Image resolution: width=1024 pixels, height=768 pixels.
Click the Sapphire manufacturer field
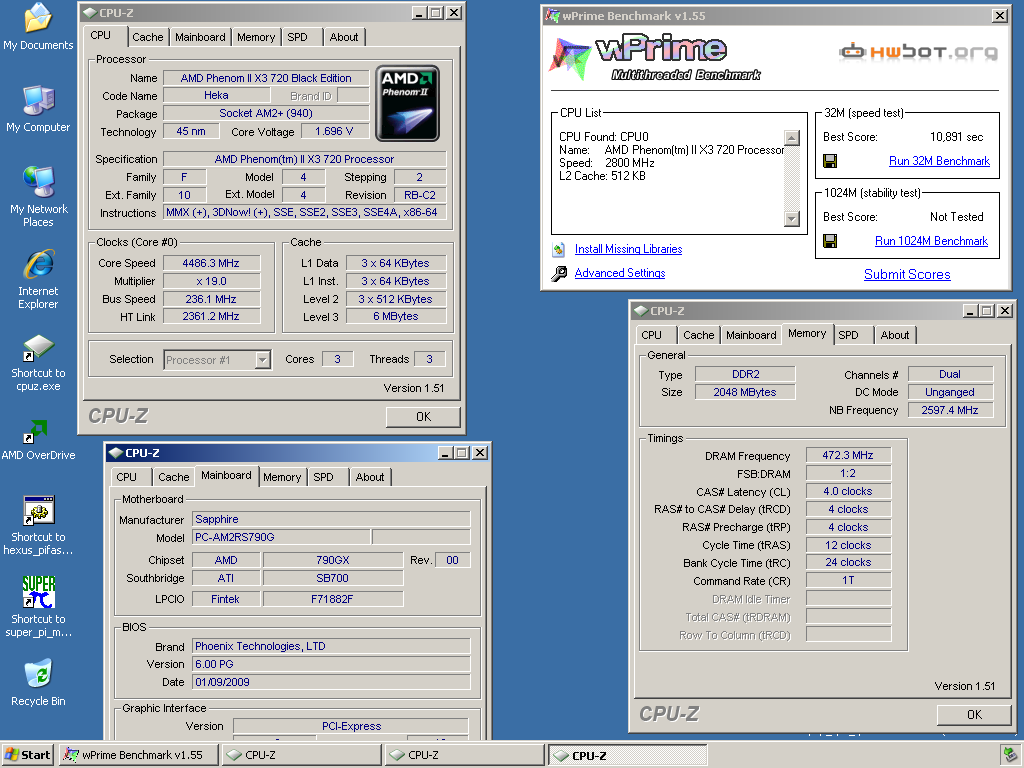click(x=331, y=519)
